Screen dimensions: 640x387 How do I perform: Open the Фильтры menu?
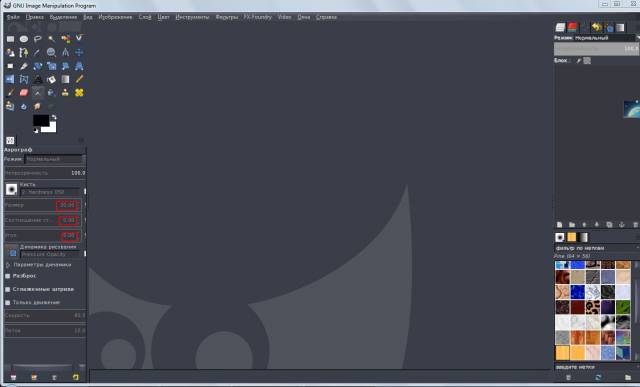click(x=227, y=17)
